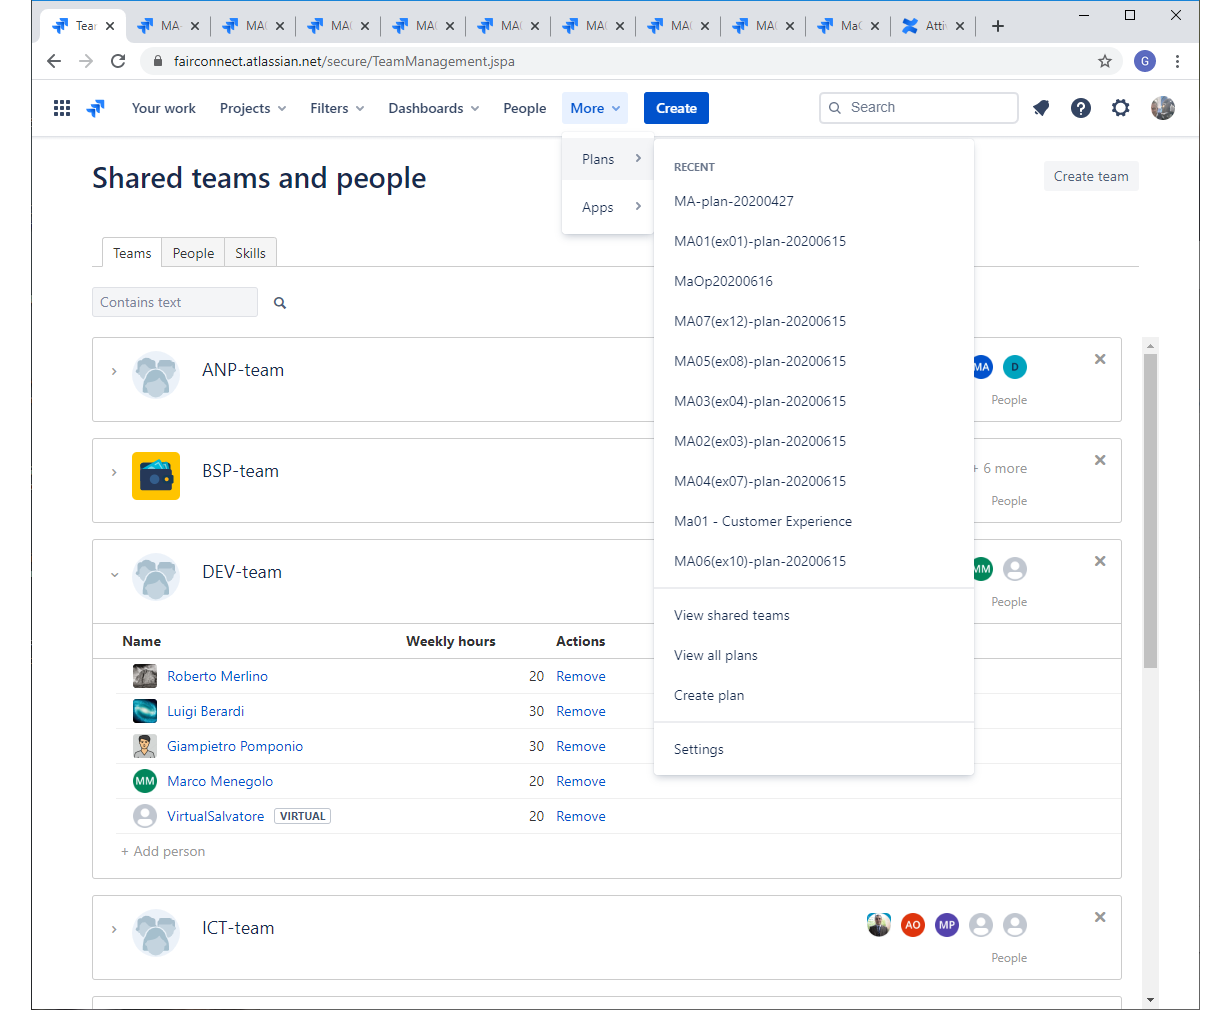This screenshot has height=1010, width=1230.
Task: Go back with the browser back arrow
Action: coord(54,61)
